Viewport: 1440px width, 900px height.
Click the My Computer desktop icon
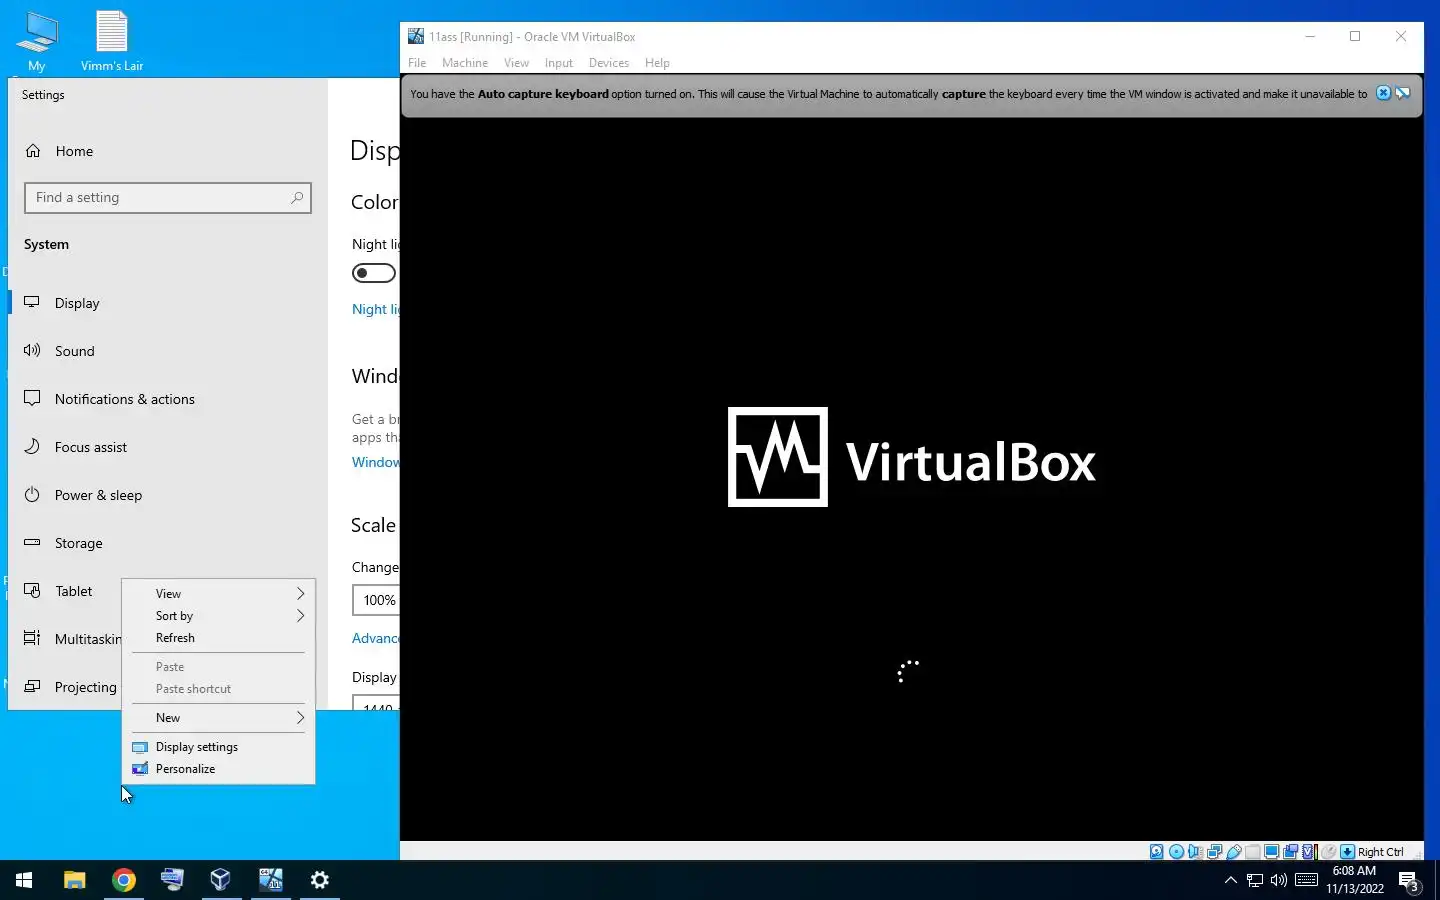coord(37,41)
